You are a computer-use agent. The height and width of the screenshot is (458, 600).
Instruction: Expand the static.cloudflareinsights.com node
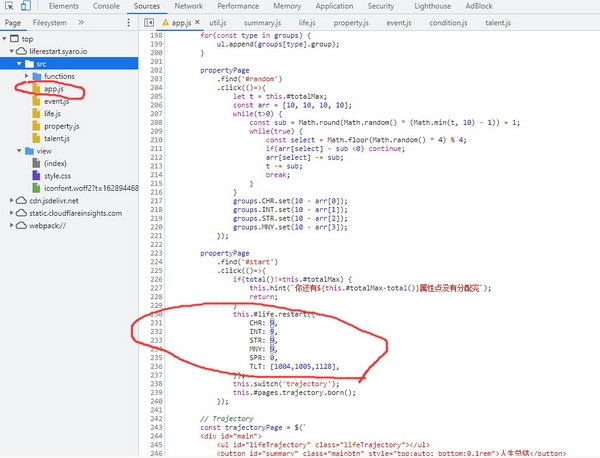coord(11,213)
